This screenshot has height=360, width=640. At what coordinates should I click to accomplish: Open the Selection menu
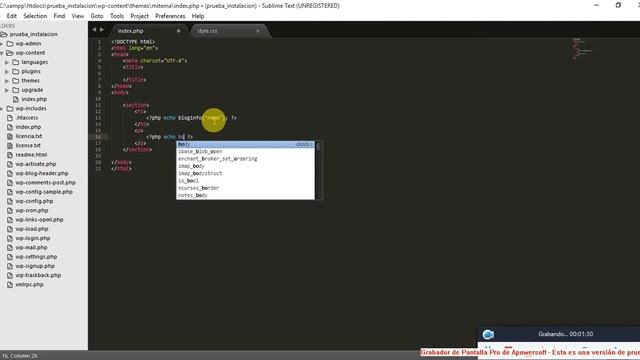click(x=35, y=16)
